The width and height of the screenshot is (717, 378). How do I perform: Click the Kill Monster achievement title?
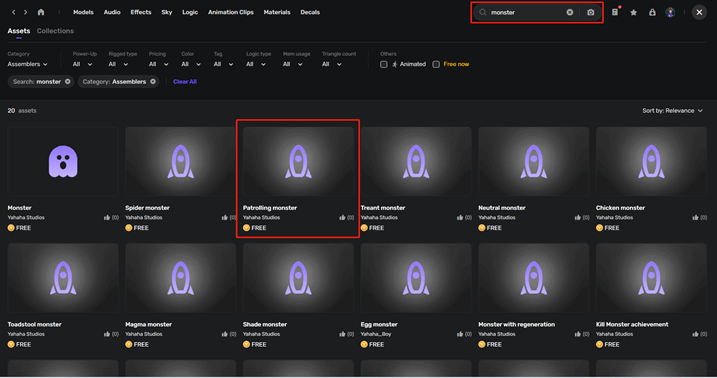coord(632,324)
